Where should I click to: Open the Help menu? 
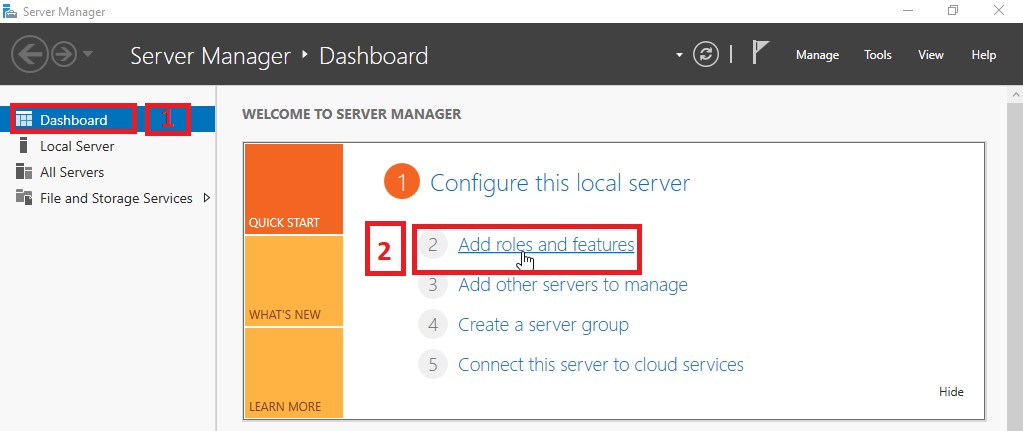(x=983, y=55)
